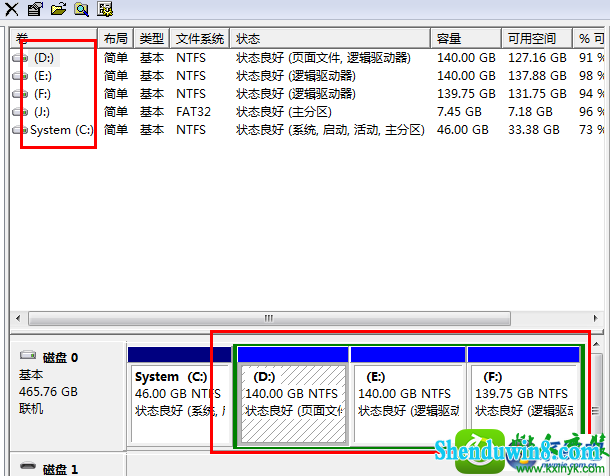Image resolution: width=610 pixels, height=476 pixels.
Task: Select the (F:) volume drive icon
Action: point(20,94)
